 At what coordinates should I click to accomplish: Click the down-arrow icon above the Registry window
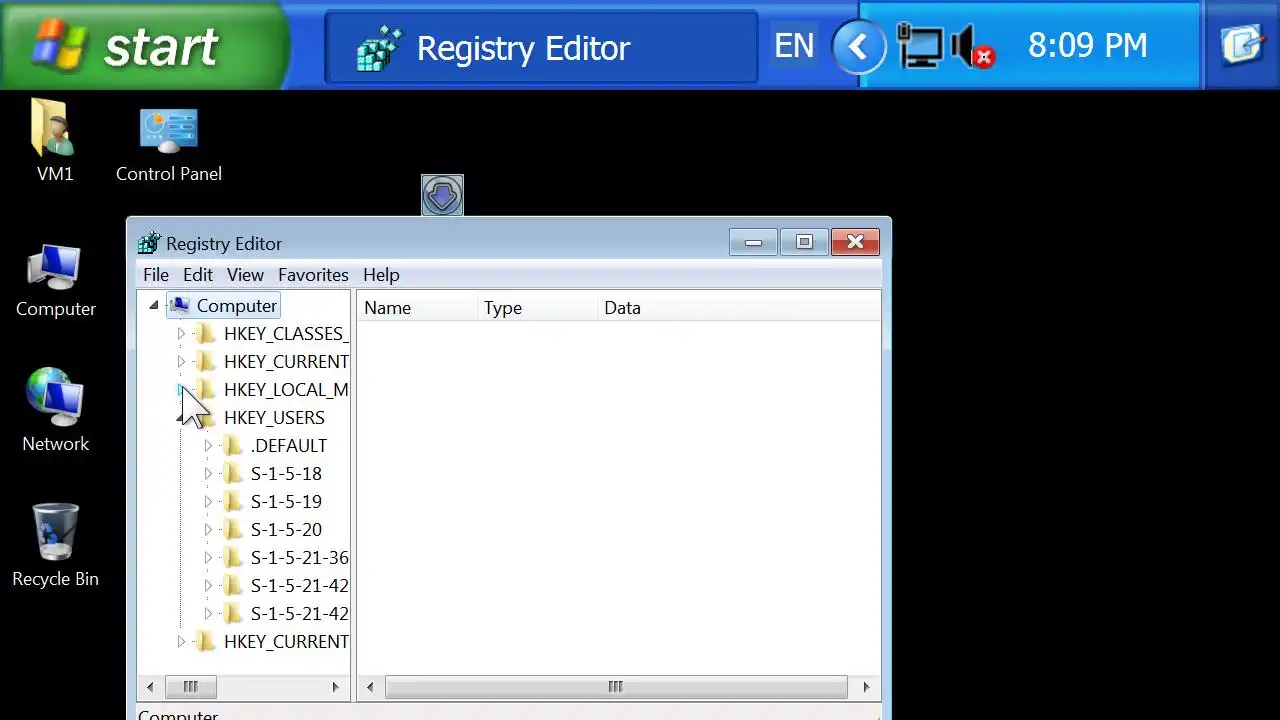pyautogui.click(x=442, y=195)
